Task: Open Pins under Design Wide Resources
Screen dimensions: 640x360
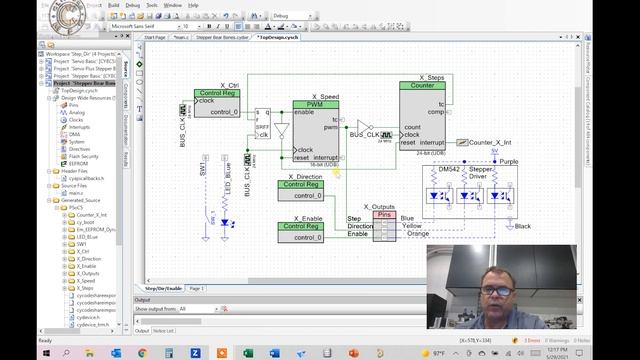Action: click(x=73, y=105)
